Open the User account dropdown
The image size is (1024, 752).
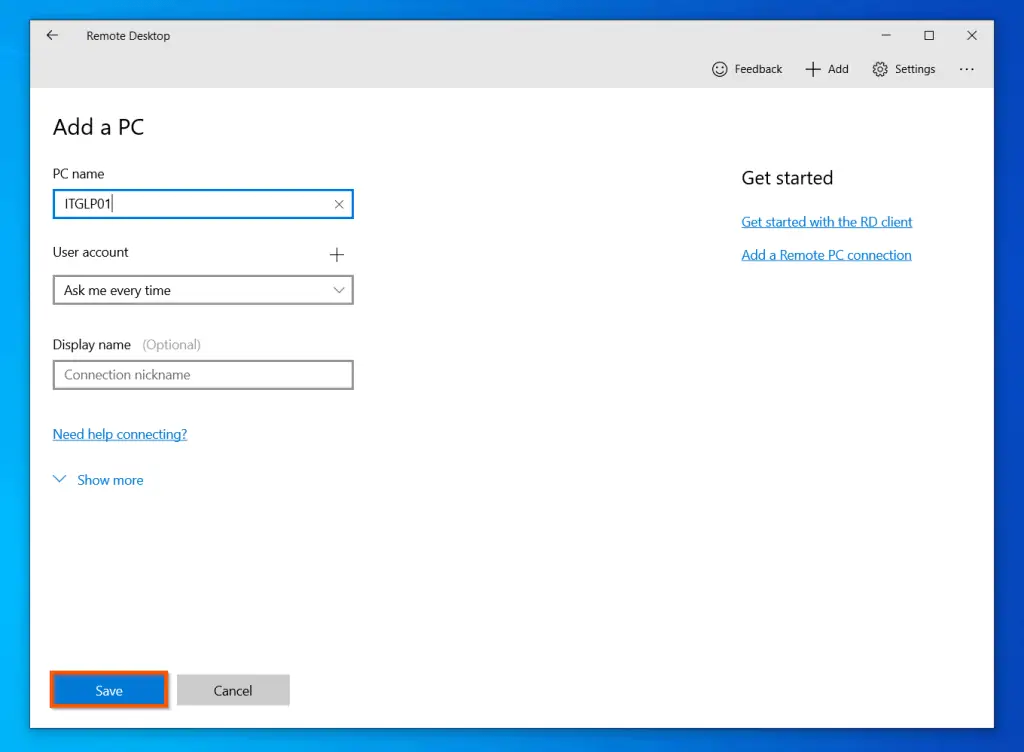(203, 290)
